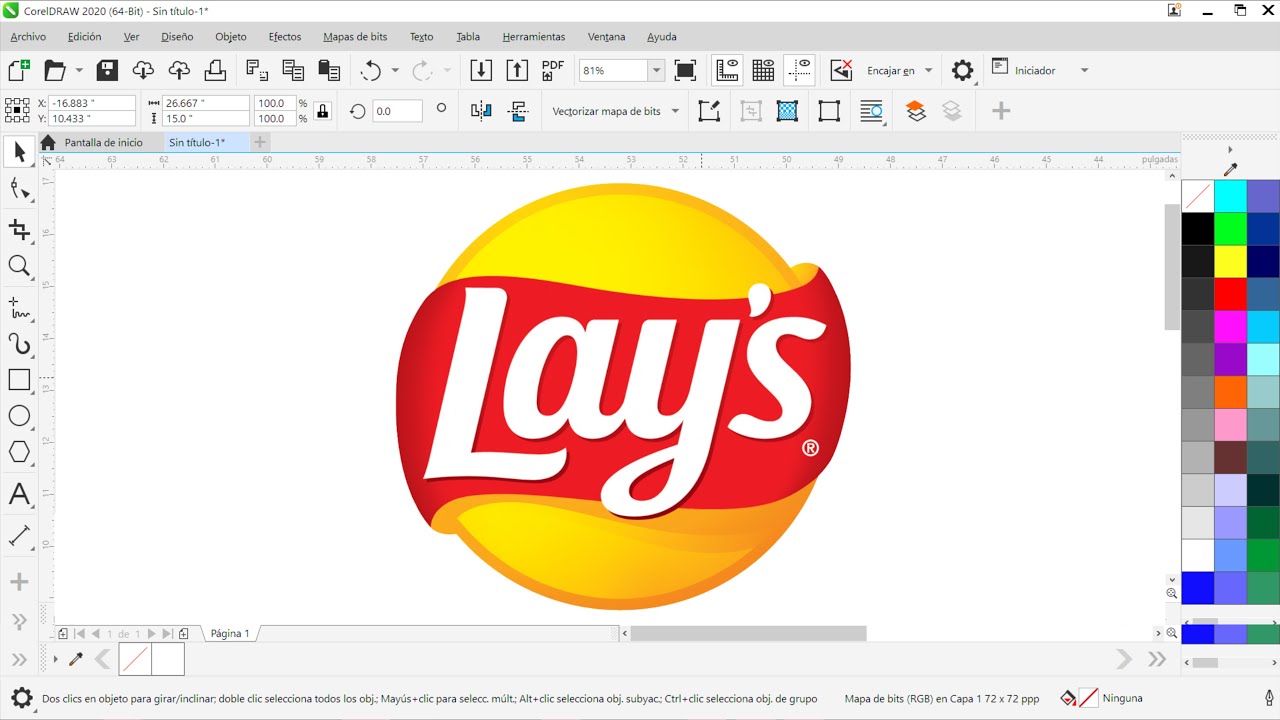Click the Save disk icon
The image size is (1280, 720).
click(107, 70)
